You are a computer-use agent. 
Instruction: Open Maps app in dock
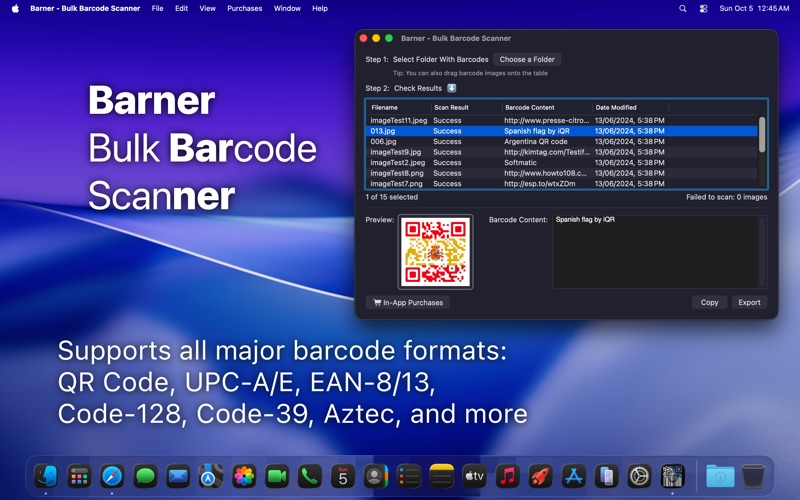click(x=211, y=477)
